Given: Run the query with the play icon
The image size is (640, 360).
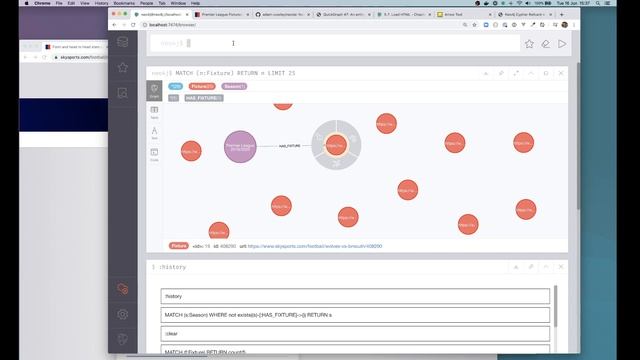Looking at the screenshot, I should [562, 44].
